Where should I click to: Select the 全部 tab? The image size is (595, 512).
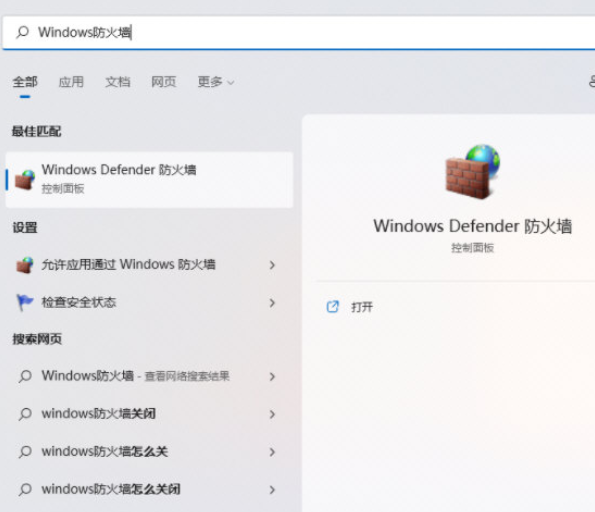click(x=25, y=82)
